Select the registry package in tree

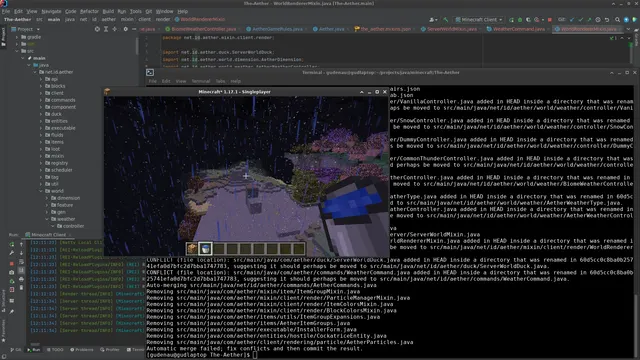(59, 163)
